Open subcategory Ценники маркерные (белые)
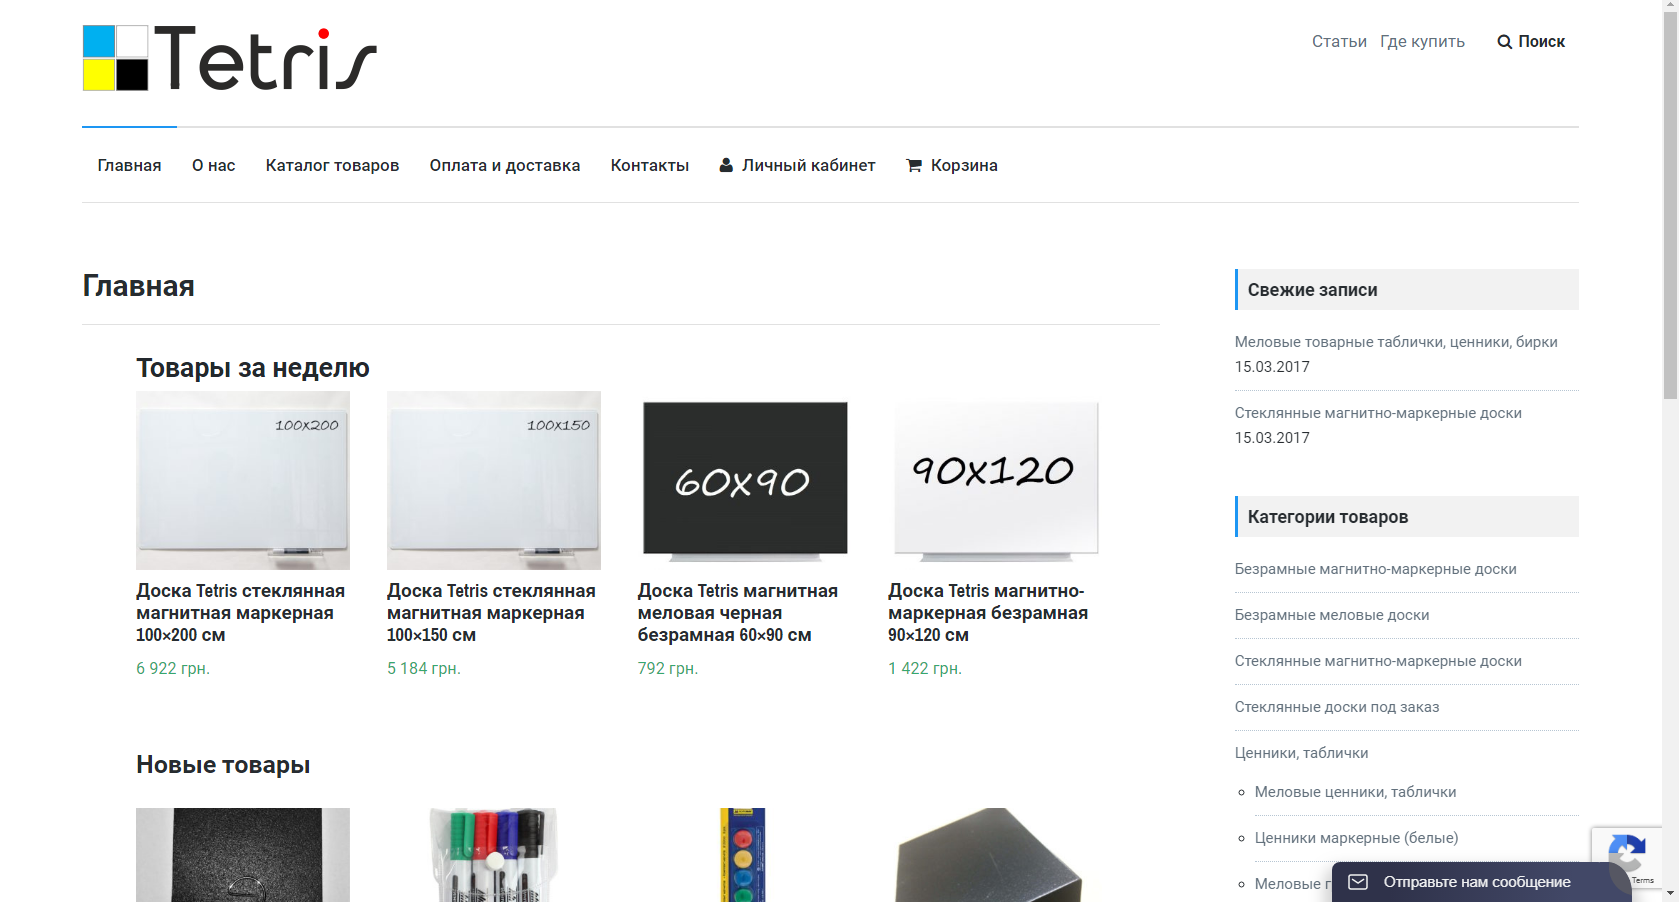 point(1356,838)
